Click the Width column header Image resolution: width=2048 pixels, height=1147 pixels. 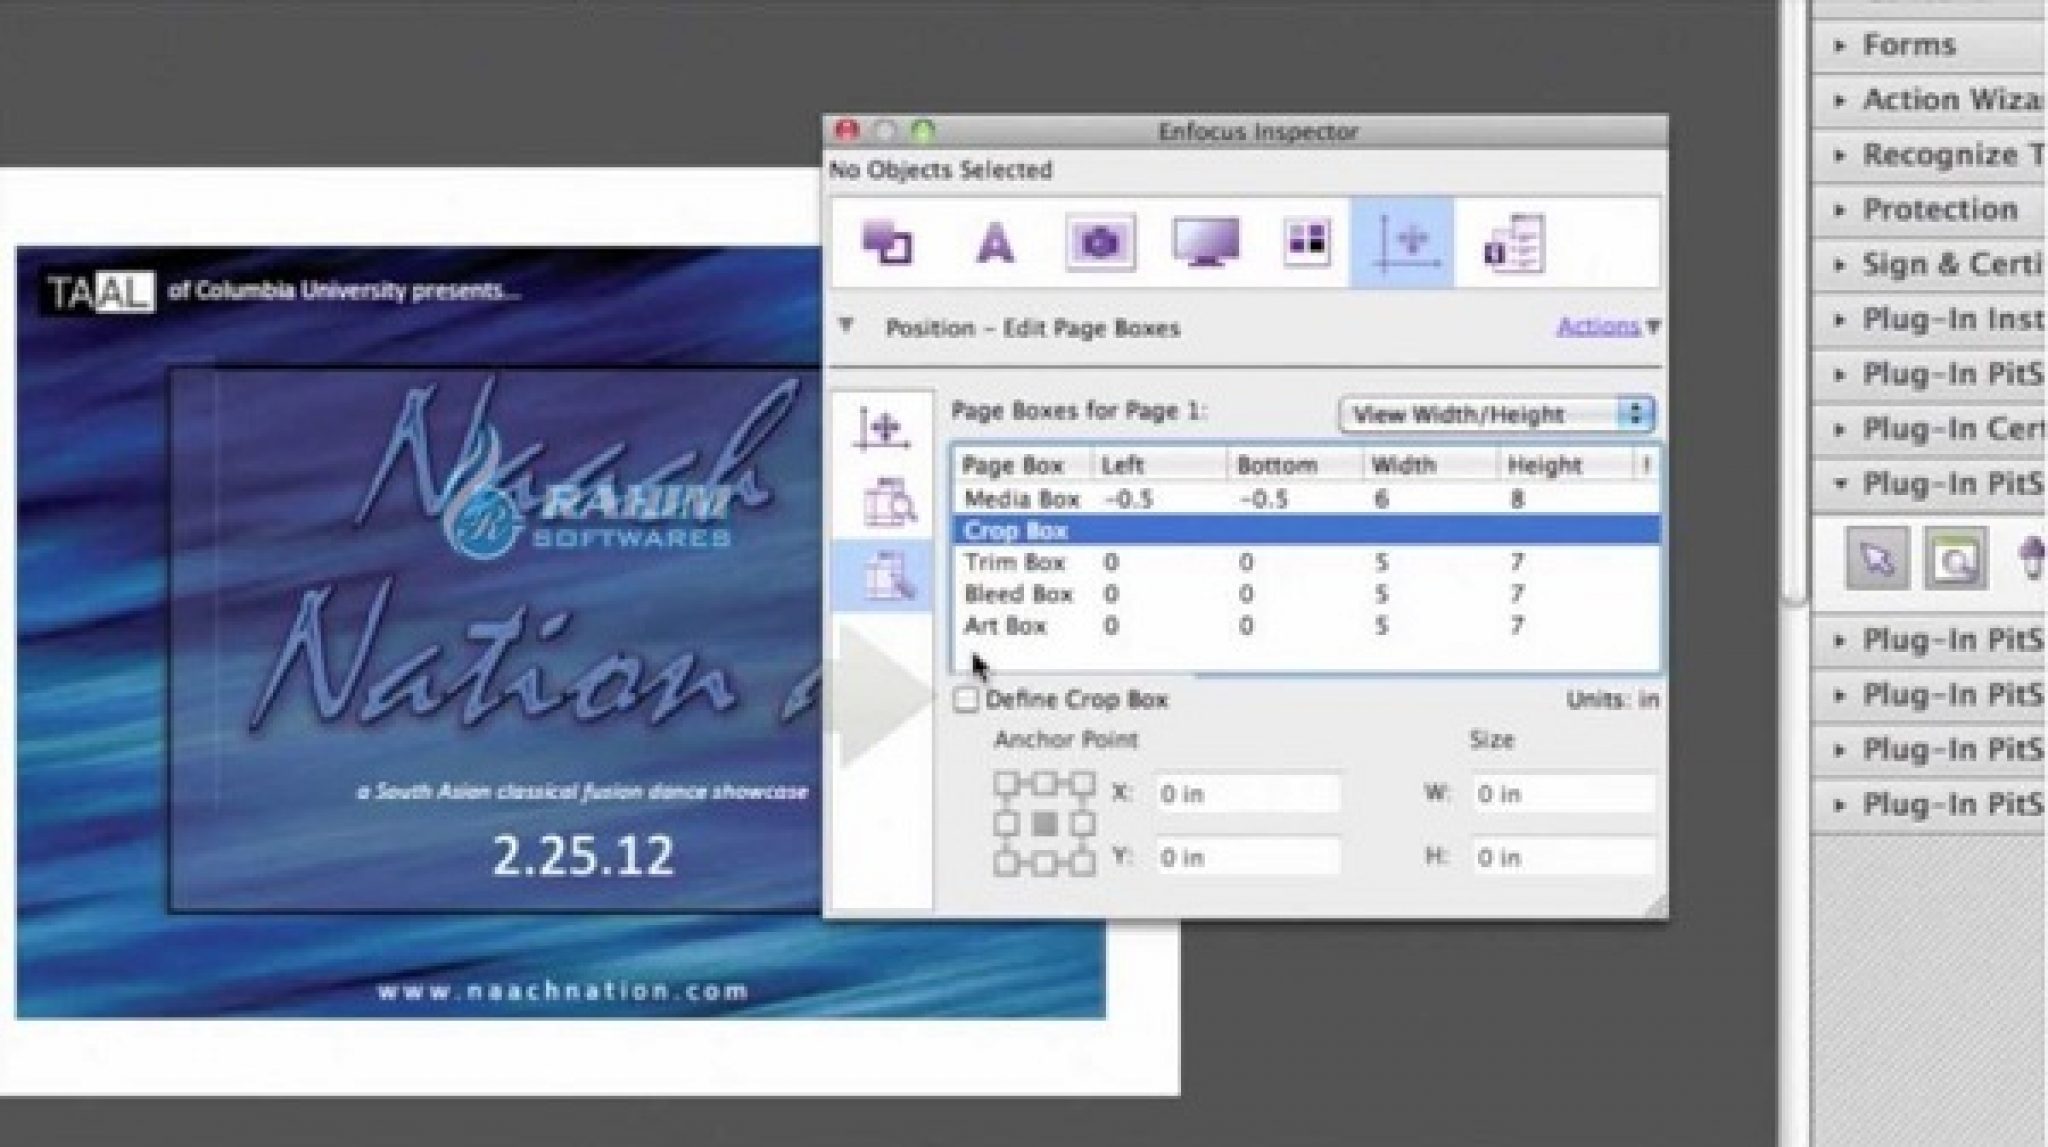click(1403, 465)
